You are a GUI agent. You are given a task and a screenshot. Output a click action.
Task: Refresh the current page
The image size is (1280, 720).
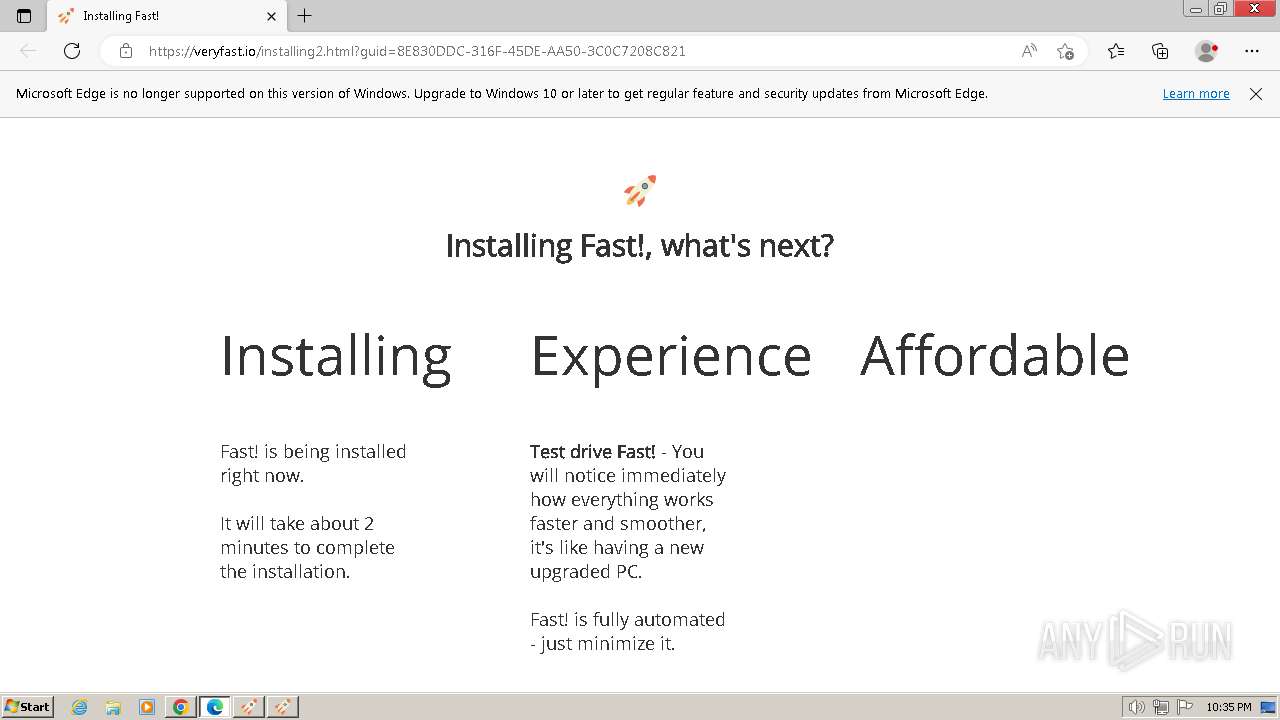(72, 51)
